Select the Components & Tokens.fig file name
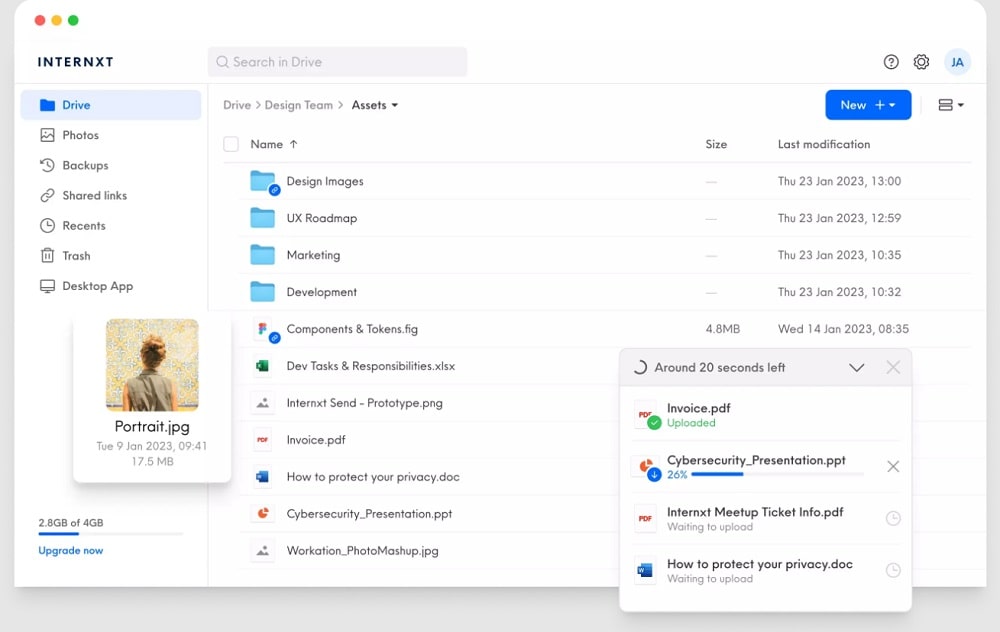The height and width of the screenshot is (632, 1000). coord(352,329)
